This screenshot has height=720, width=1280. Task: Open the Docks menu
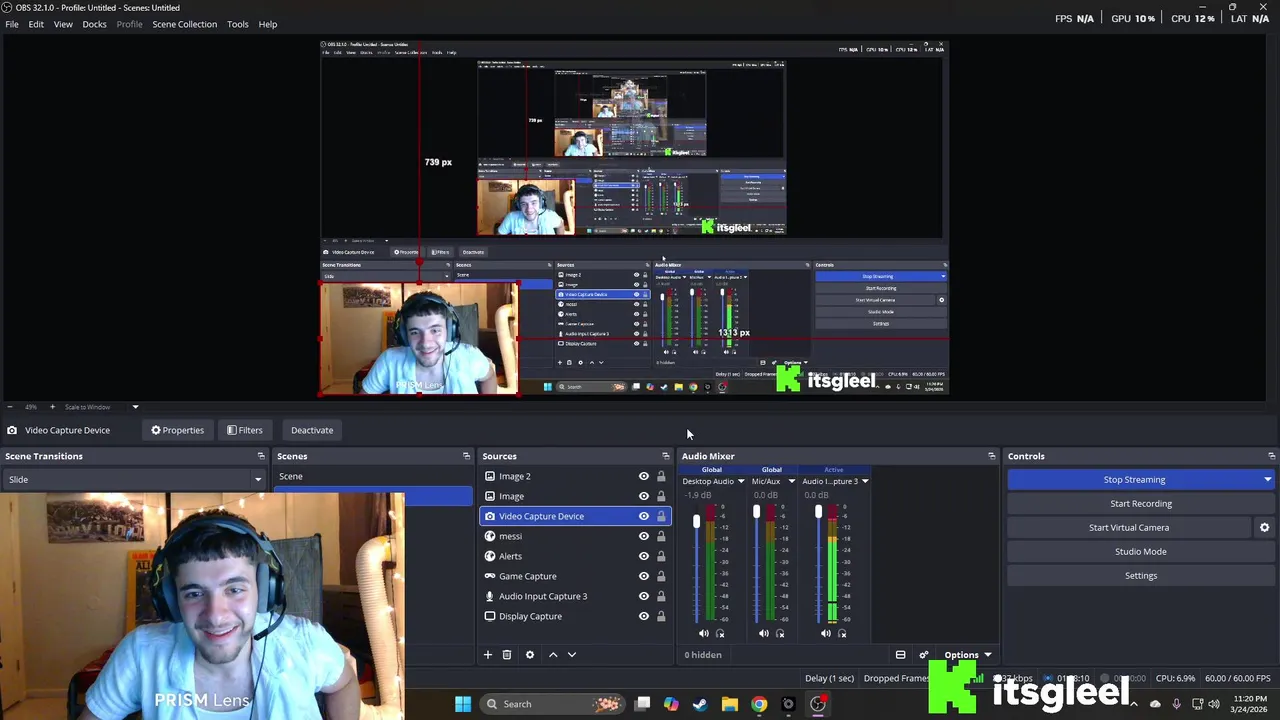click(x=94, y=24)
